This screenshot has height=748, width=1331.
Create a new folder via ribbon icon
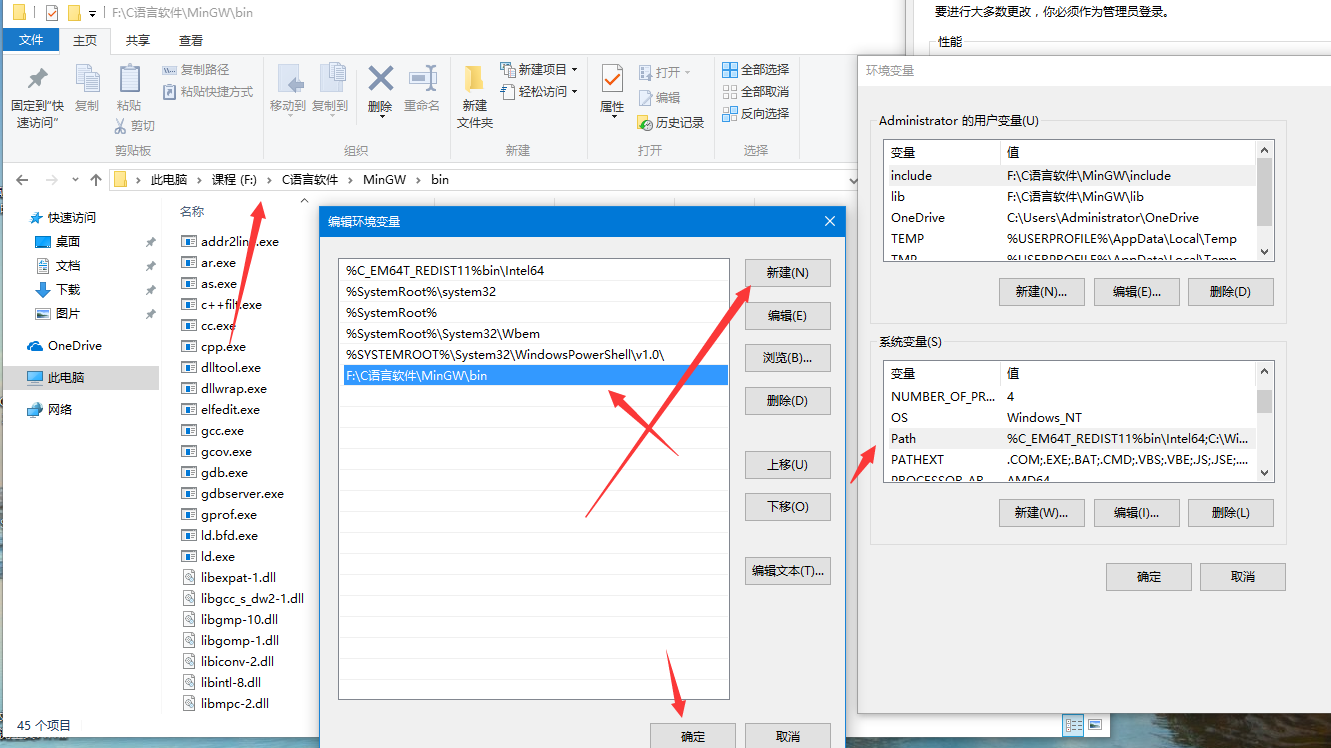(x=475, y=80)
